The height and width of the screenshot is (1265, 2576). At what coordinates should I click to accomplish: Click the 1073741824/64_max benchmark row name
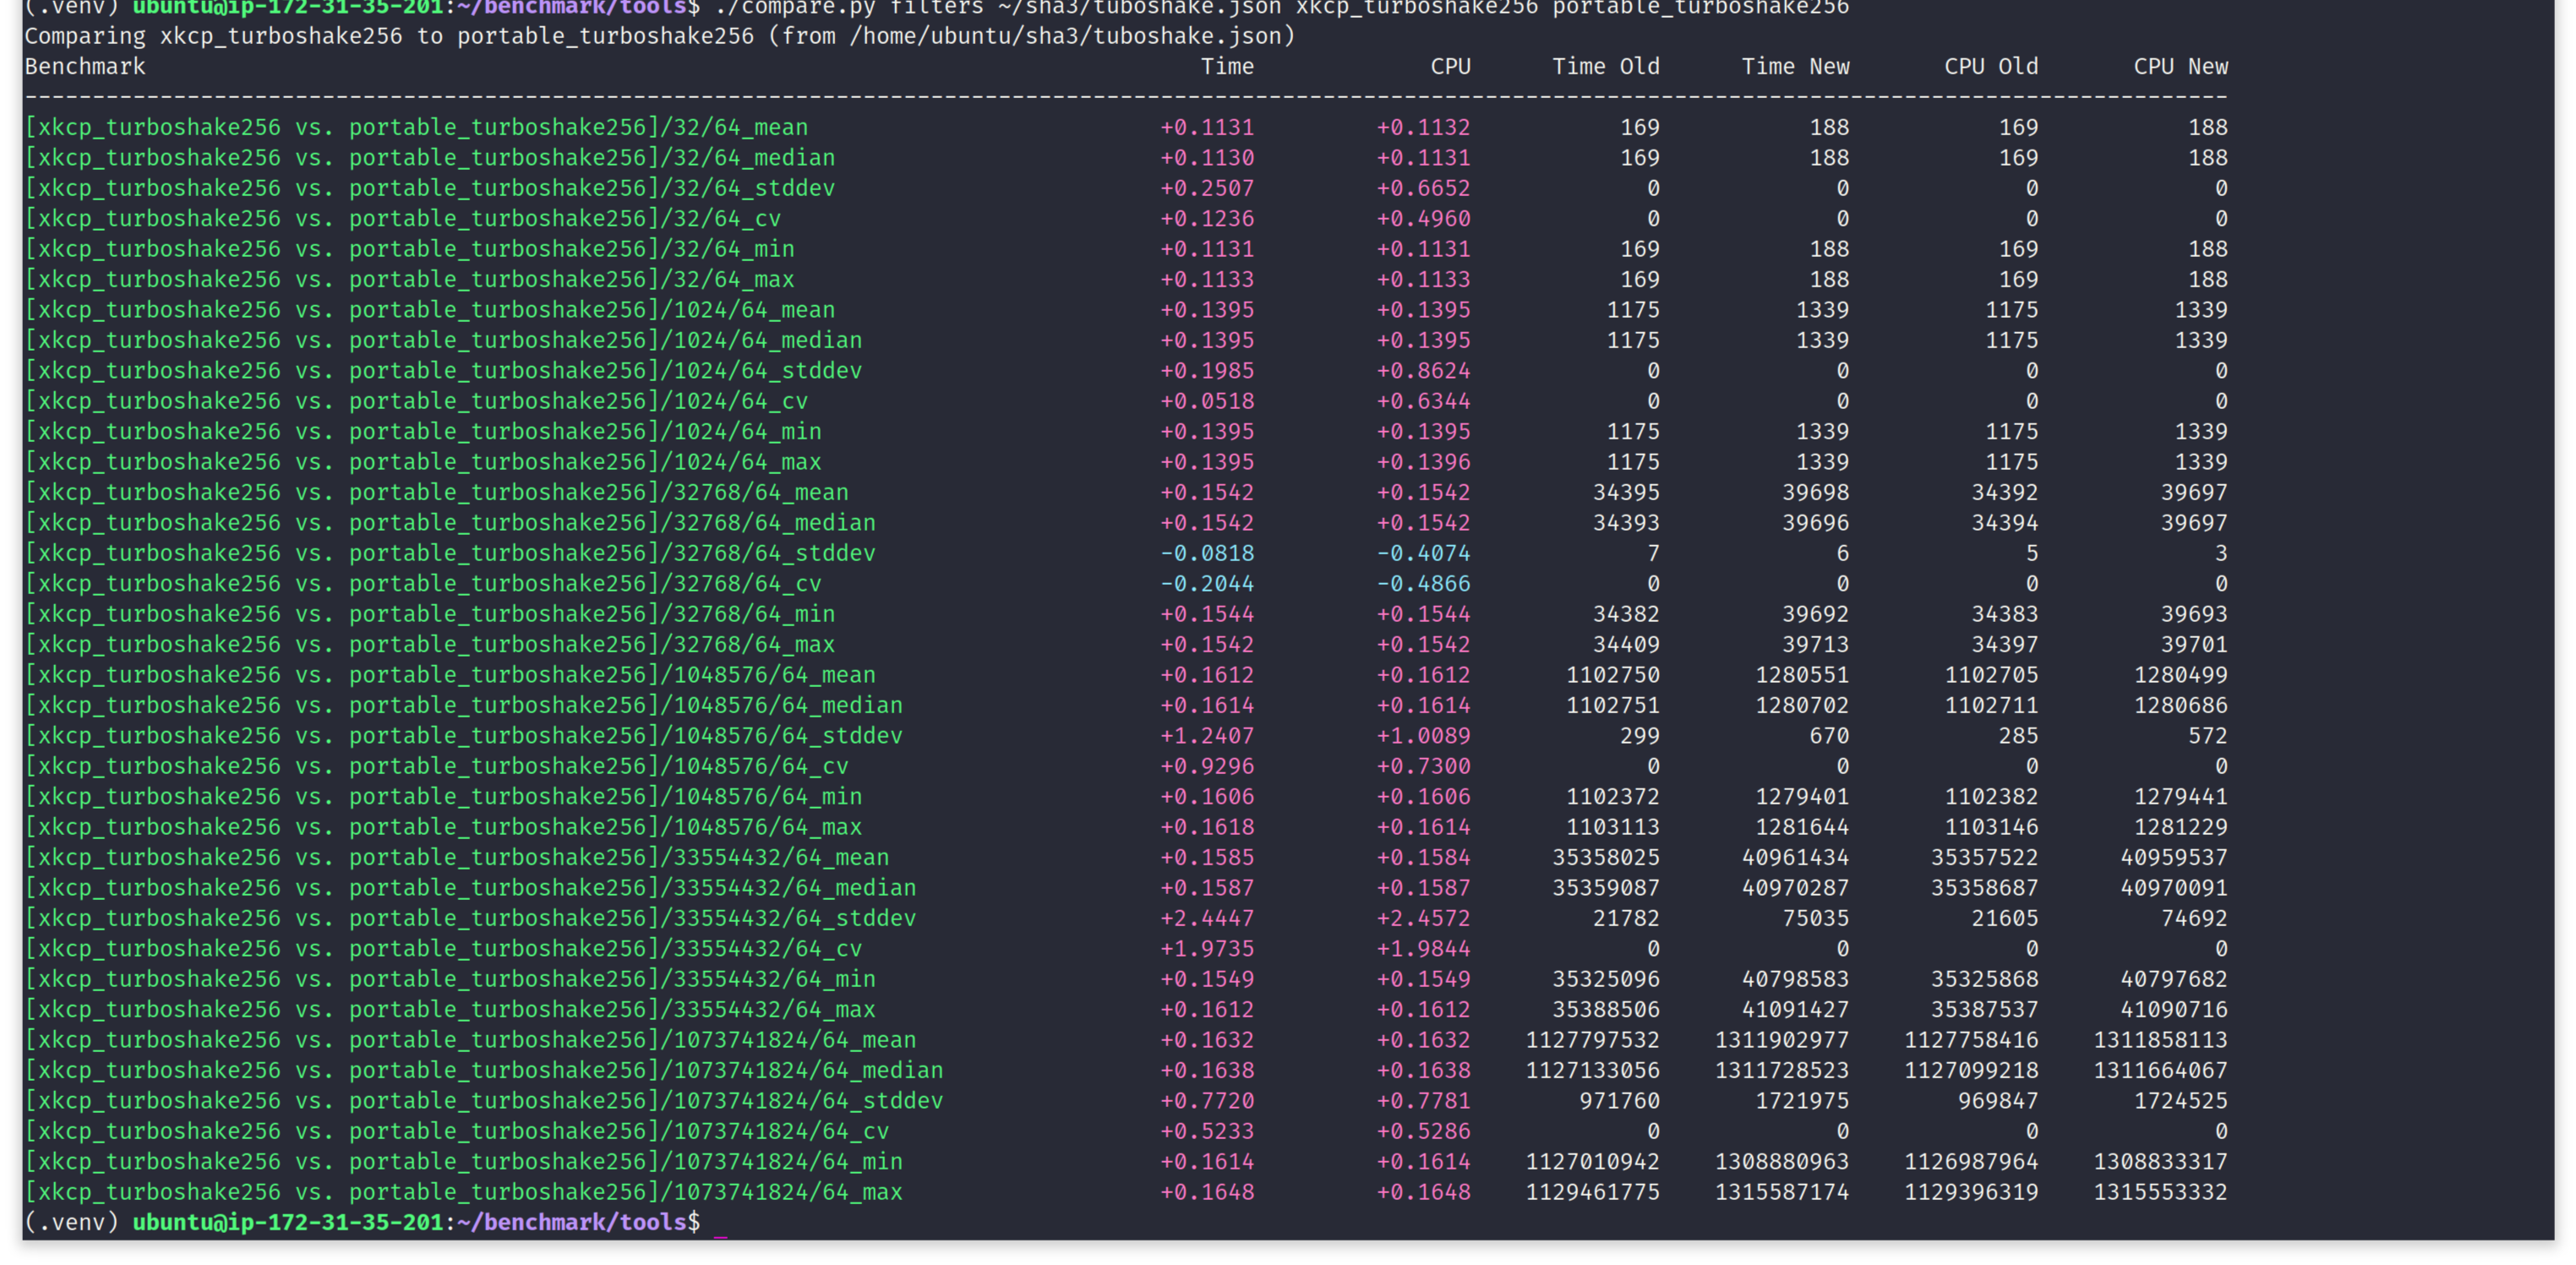(463, 1192)
